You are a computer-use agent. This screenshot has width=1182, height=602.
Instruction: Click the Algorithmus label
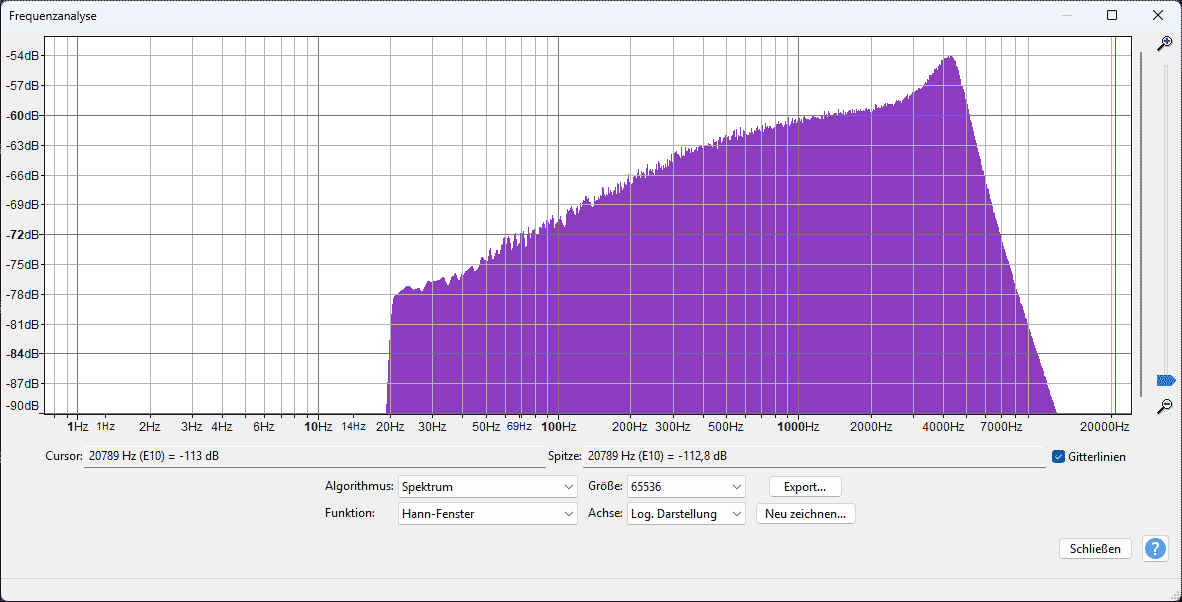click(x=359, y=487)
